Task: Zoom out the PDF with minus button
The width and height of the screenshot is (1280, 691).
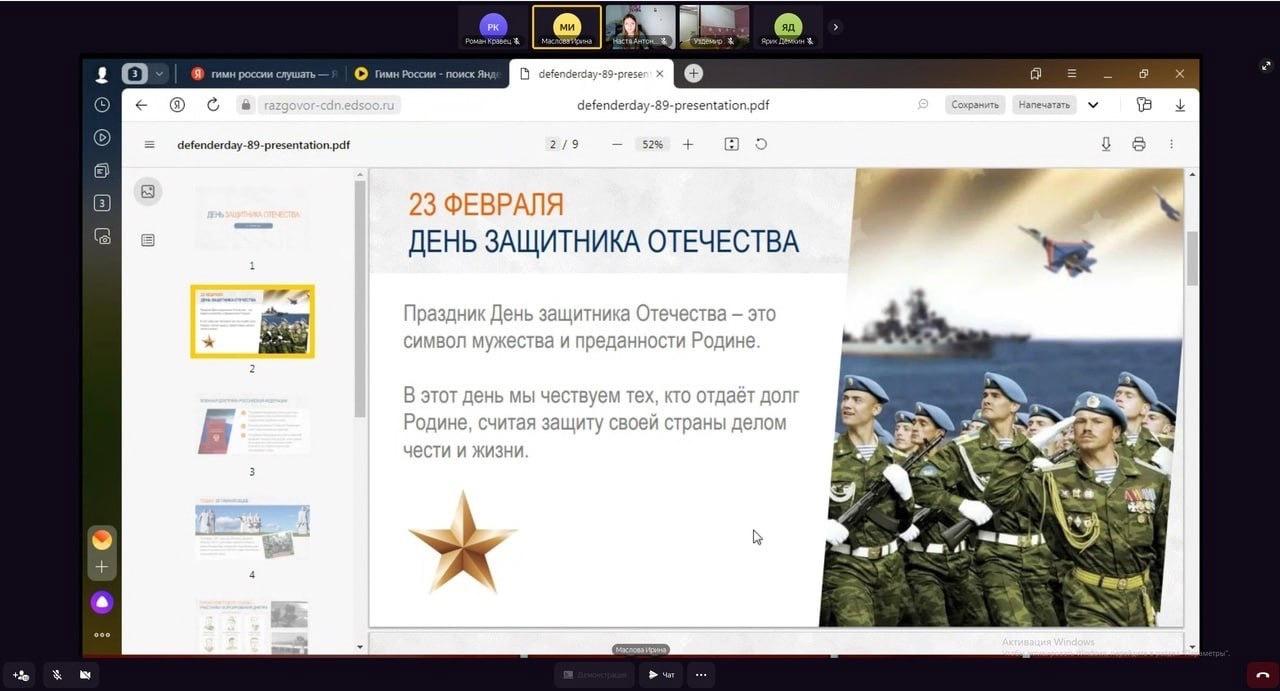Action: [x=617, y=144]
